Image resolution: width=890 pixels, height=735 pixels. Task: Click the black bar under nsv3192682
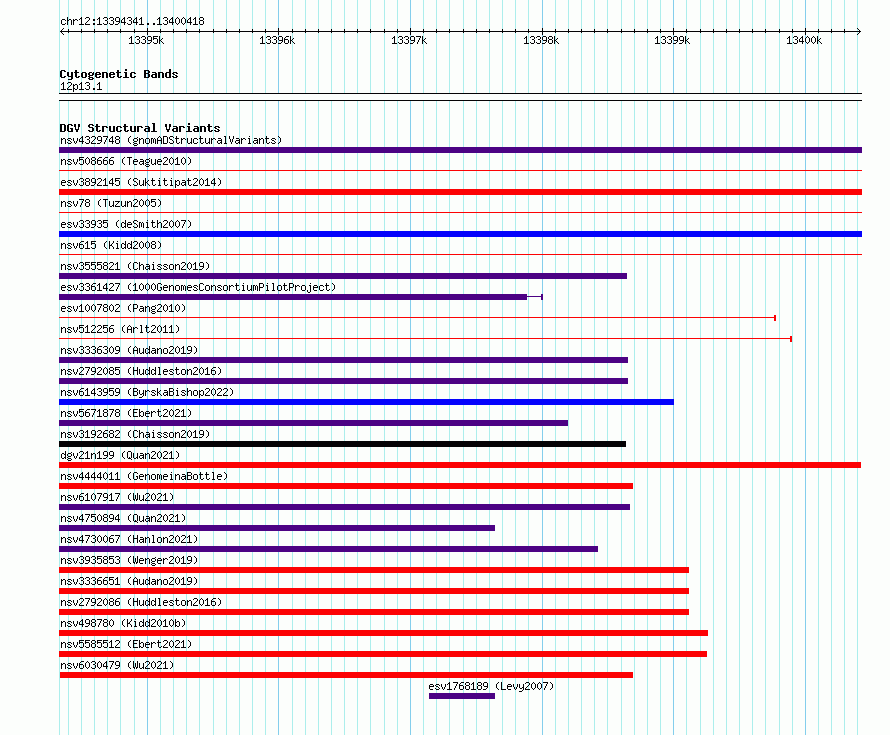tap(342, 444)
